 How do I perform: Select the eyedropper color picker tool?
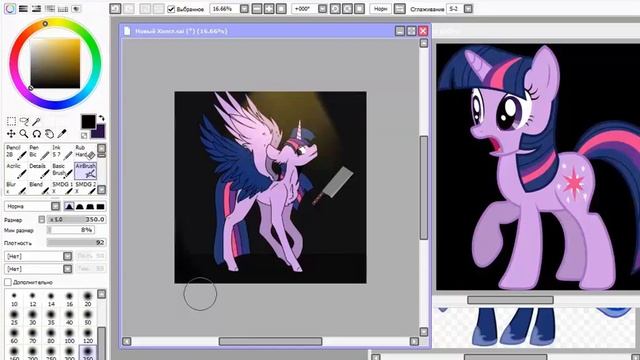click(x=62, y=133)
